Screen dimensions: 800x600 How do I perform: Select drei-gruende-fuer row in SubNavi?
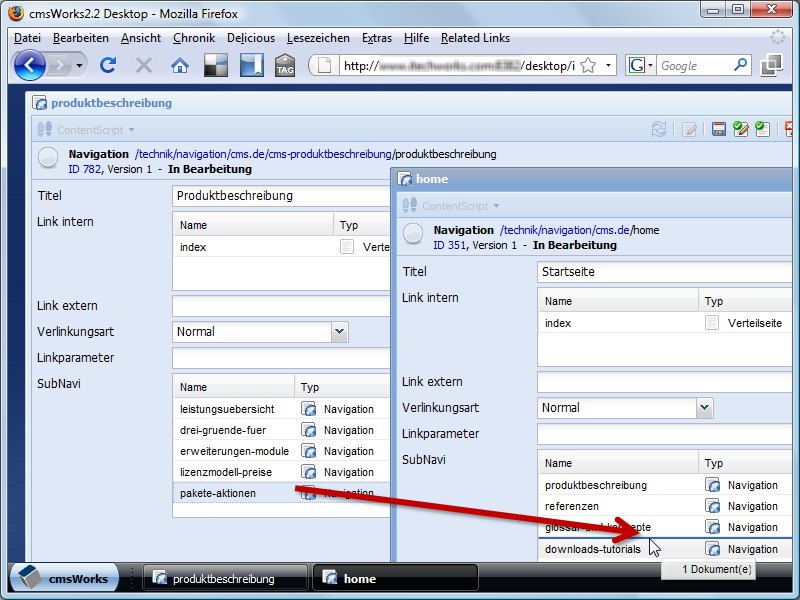(x=282, y=430)
